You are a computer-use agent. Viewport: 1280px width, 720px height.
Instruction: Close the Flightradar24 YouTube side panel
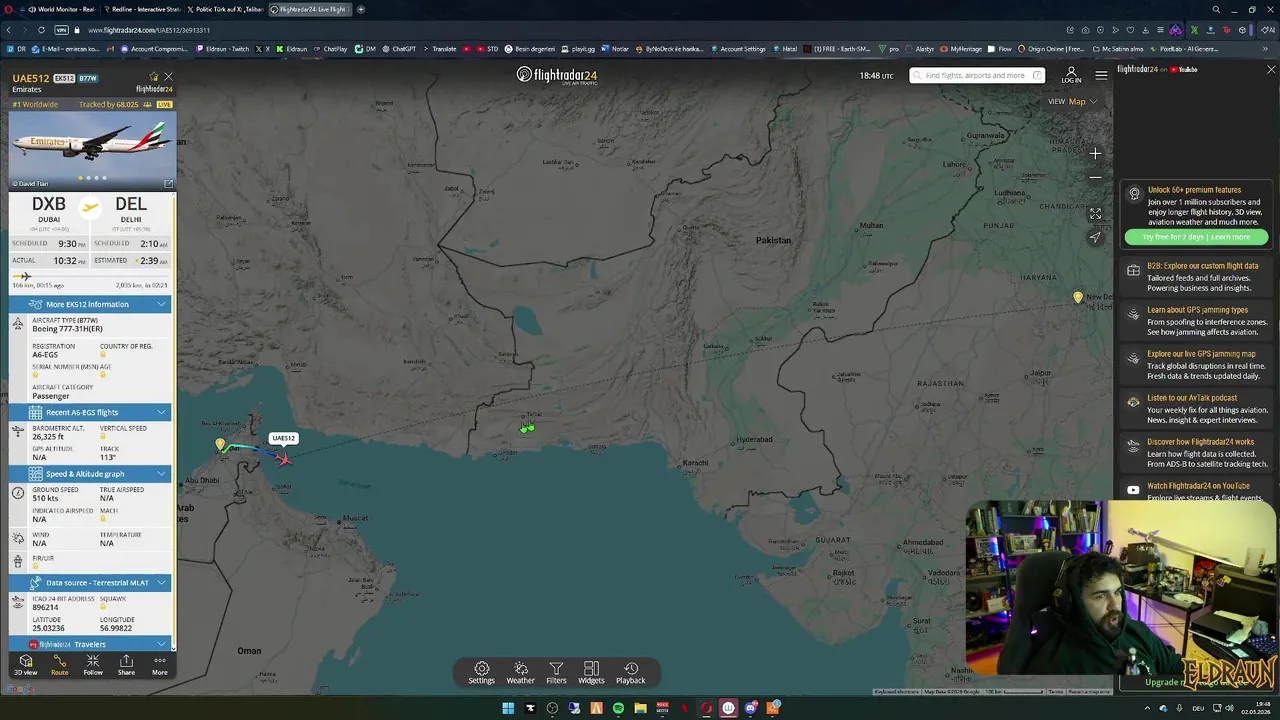1271,70
